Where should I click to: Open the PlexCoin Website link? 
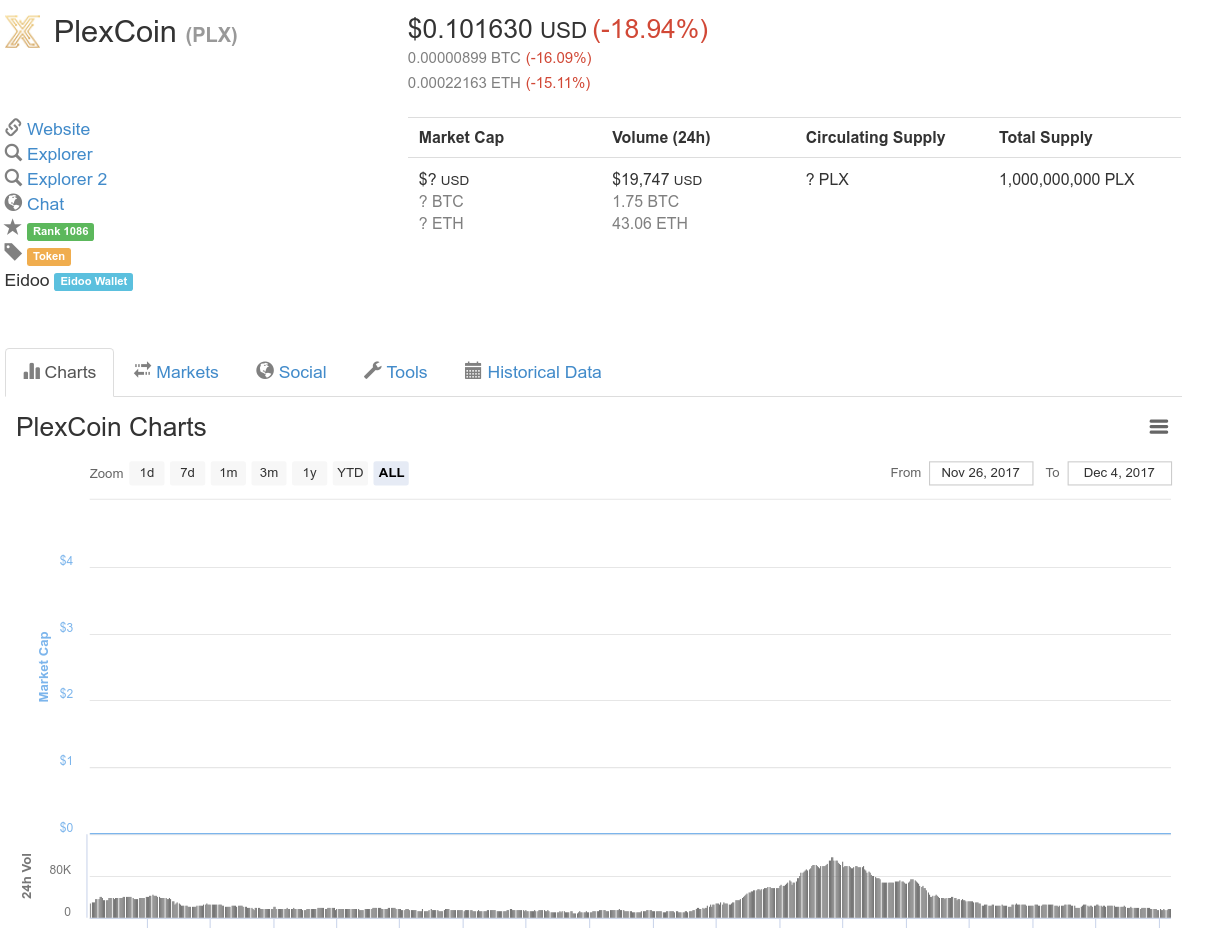tap(58, 129)
